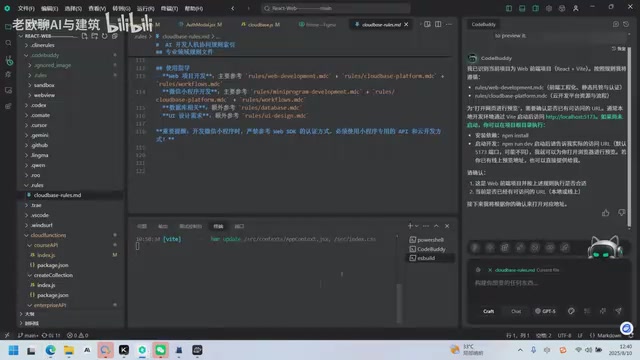The width and height of the screenshot is (640, 360).
Task: Toggle primary sidebar layout icon in title bar
Action: [509, 8]
